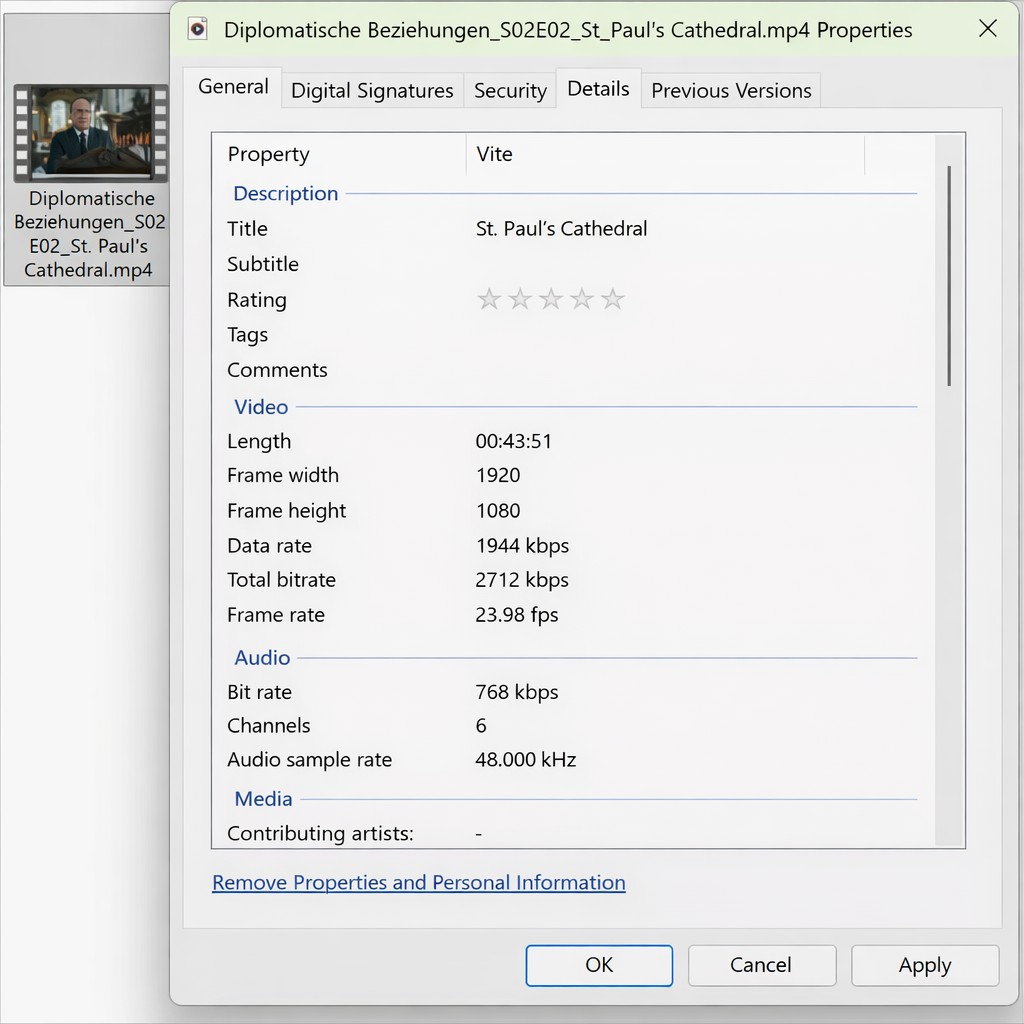1024x1024 pixels.
Task: Rate the video three stars
Action: tap(552, 298)
